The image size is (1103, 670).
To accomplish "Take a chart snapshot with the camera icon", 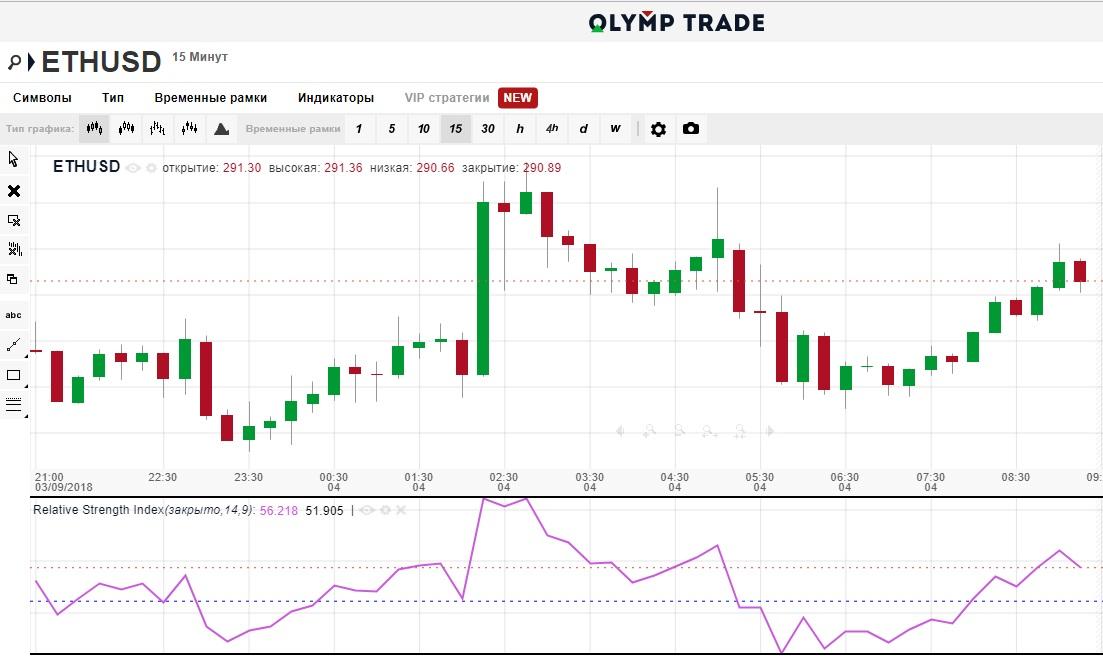I will 691,129.
